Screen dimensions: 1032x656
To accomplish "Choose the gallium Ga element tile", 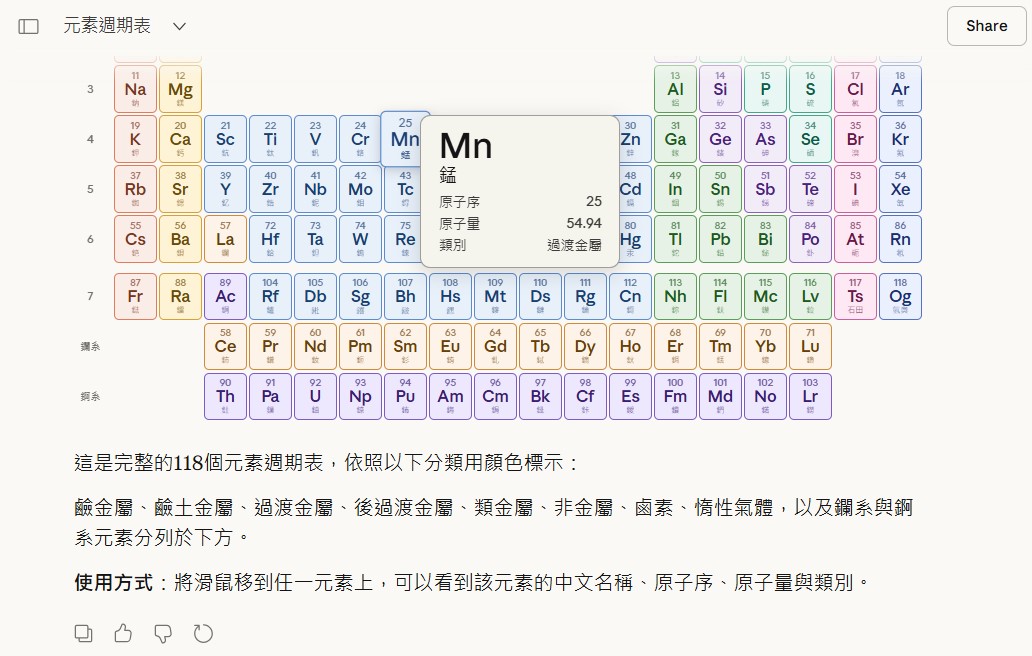I will point(675,139).
